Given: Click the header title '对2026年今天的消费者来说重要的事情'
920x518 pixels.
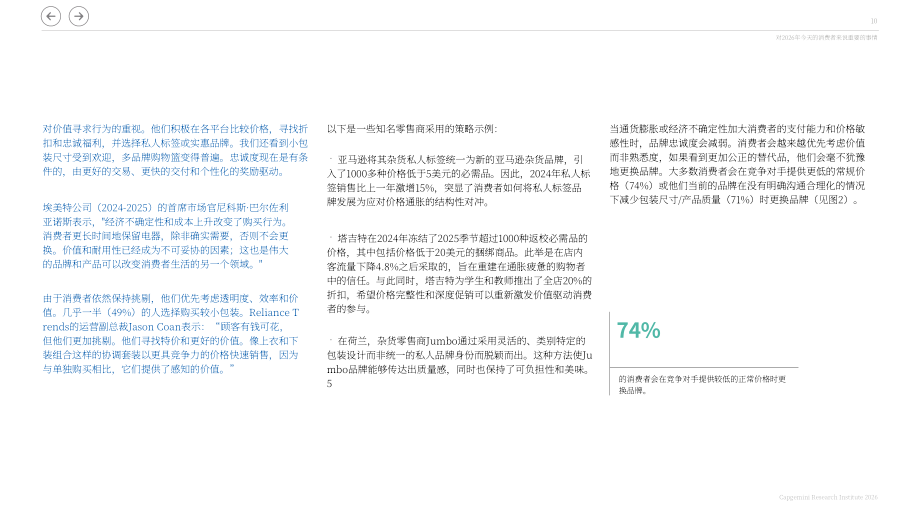Looking at the screenshot, I should (x=826, y=38).
